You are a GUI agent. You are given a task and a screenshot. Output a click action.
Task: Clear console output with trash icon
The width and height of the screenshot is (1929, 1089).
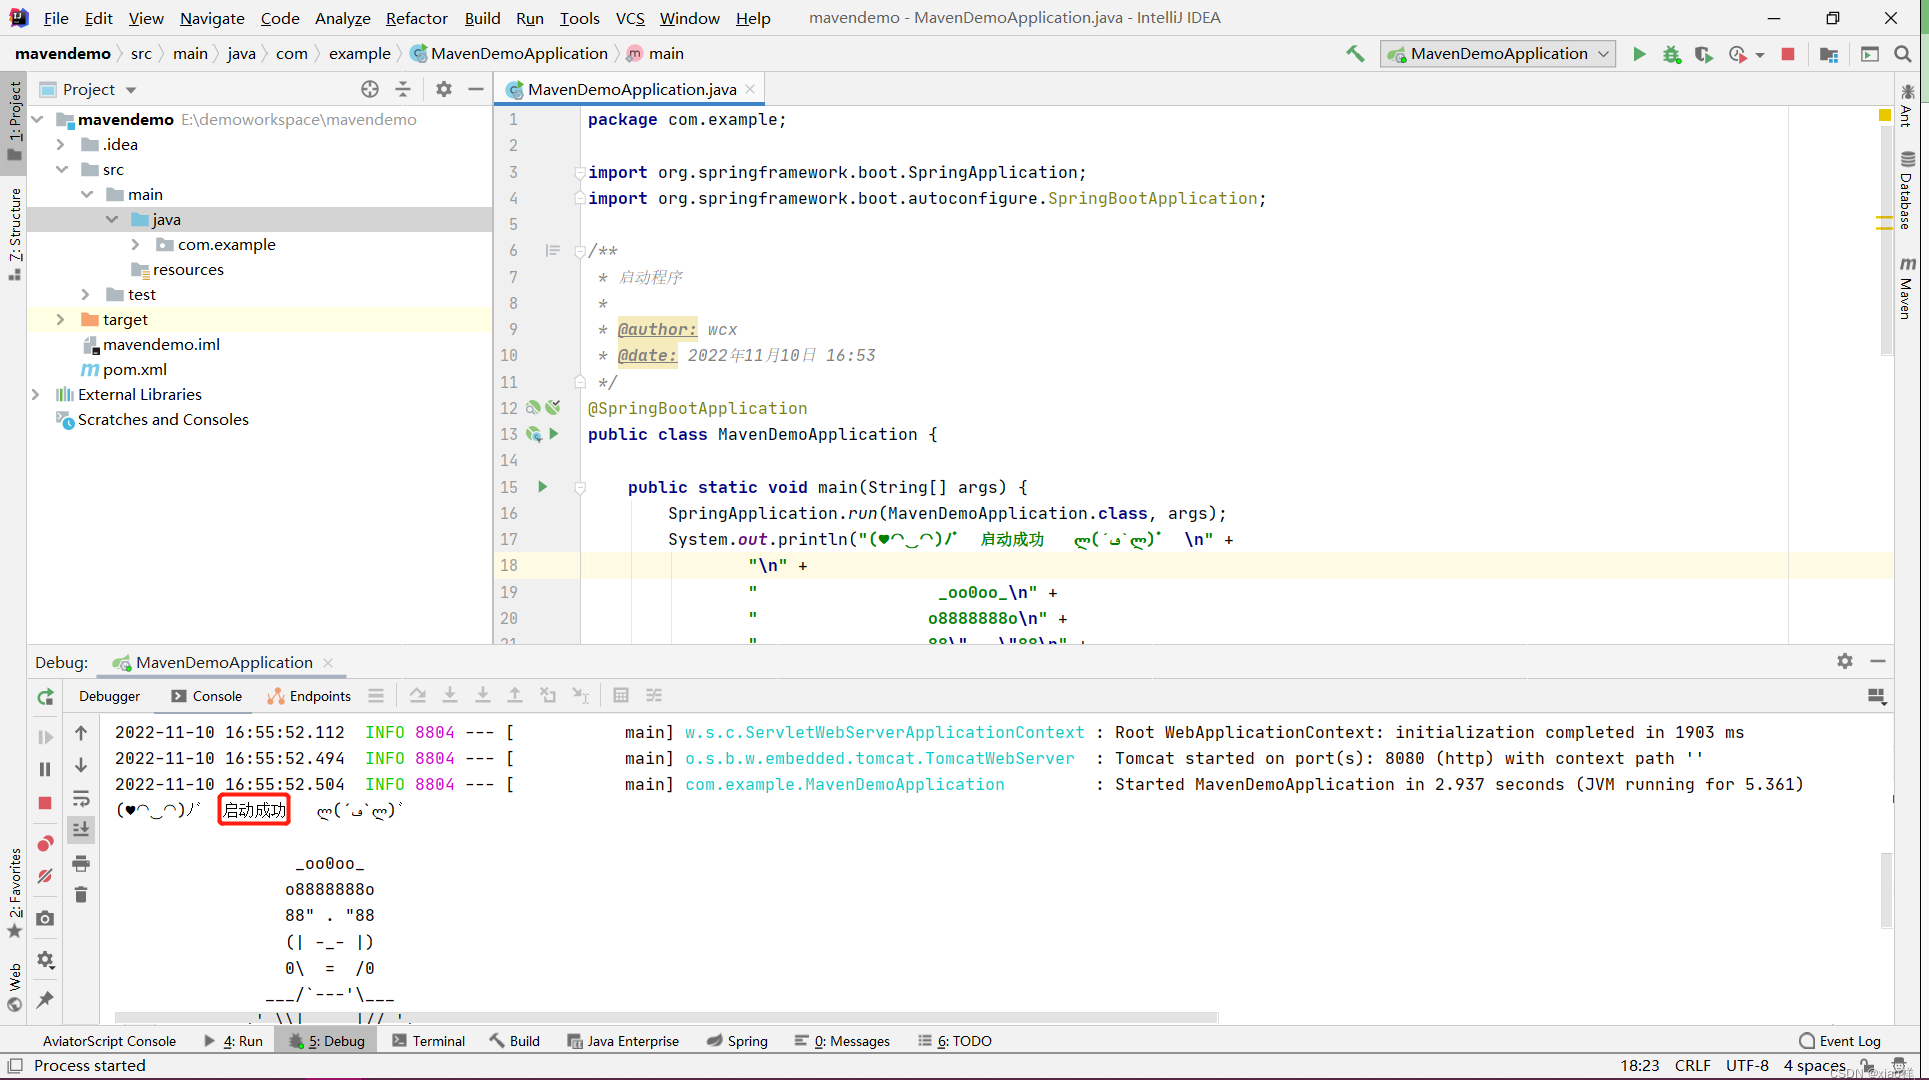[81, 895]
